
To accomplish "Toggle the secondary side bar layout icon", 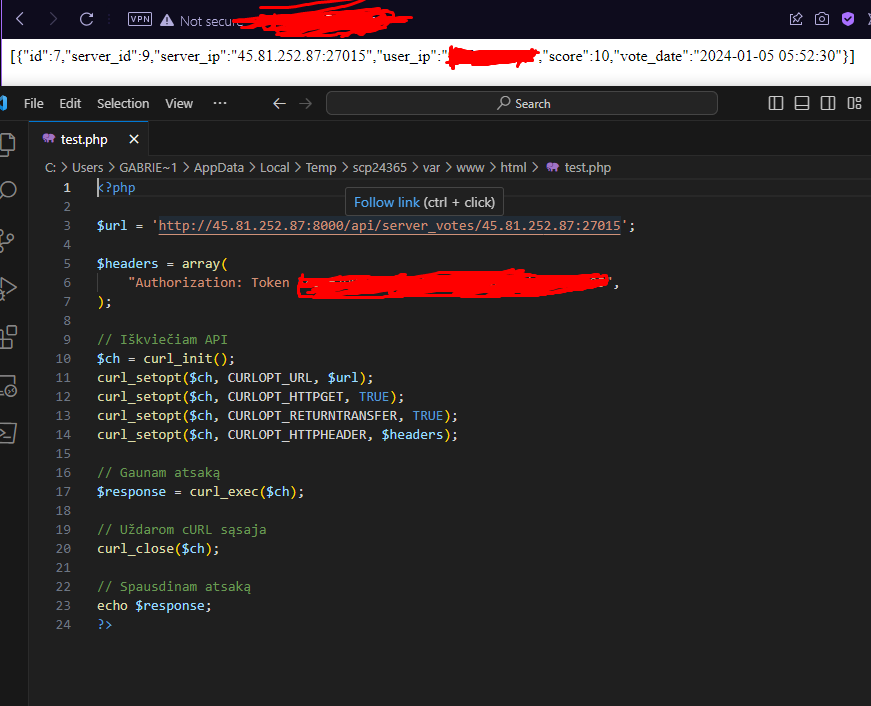I will [828, 103].
